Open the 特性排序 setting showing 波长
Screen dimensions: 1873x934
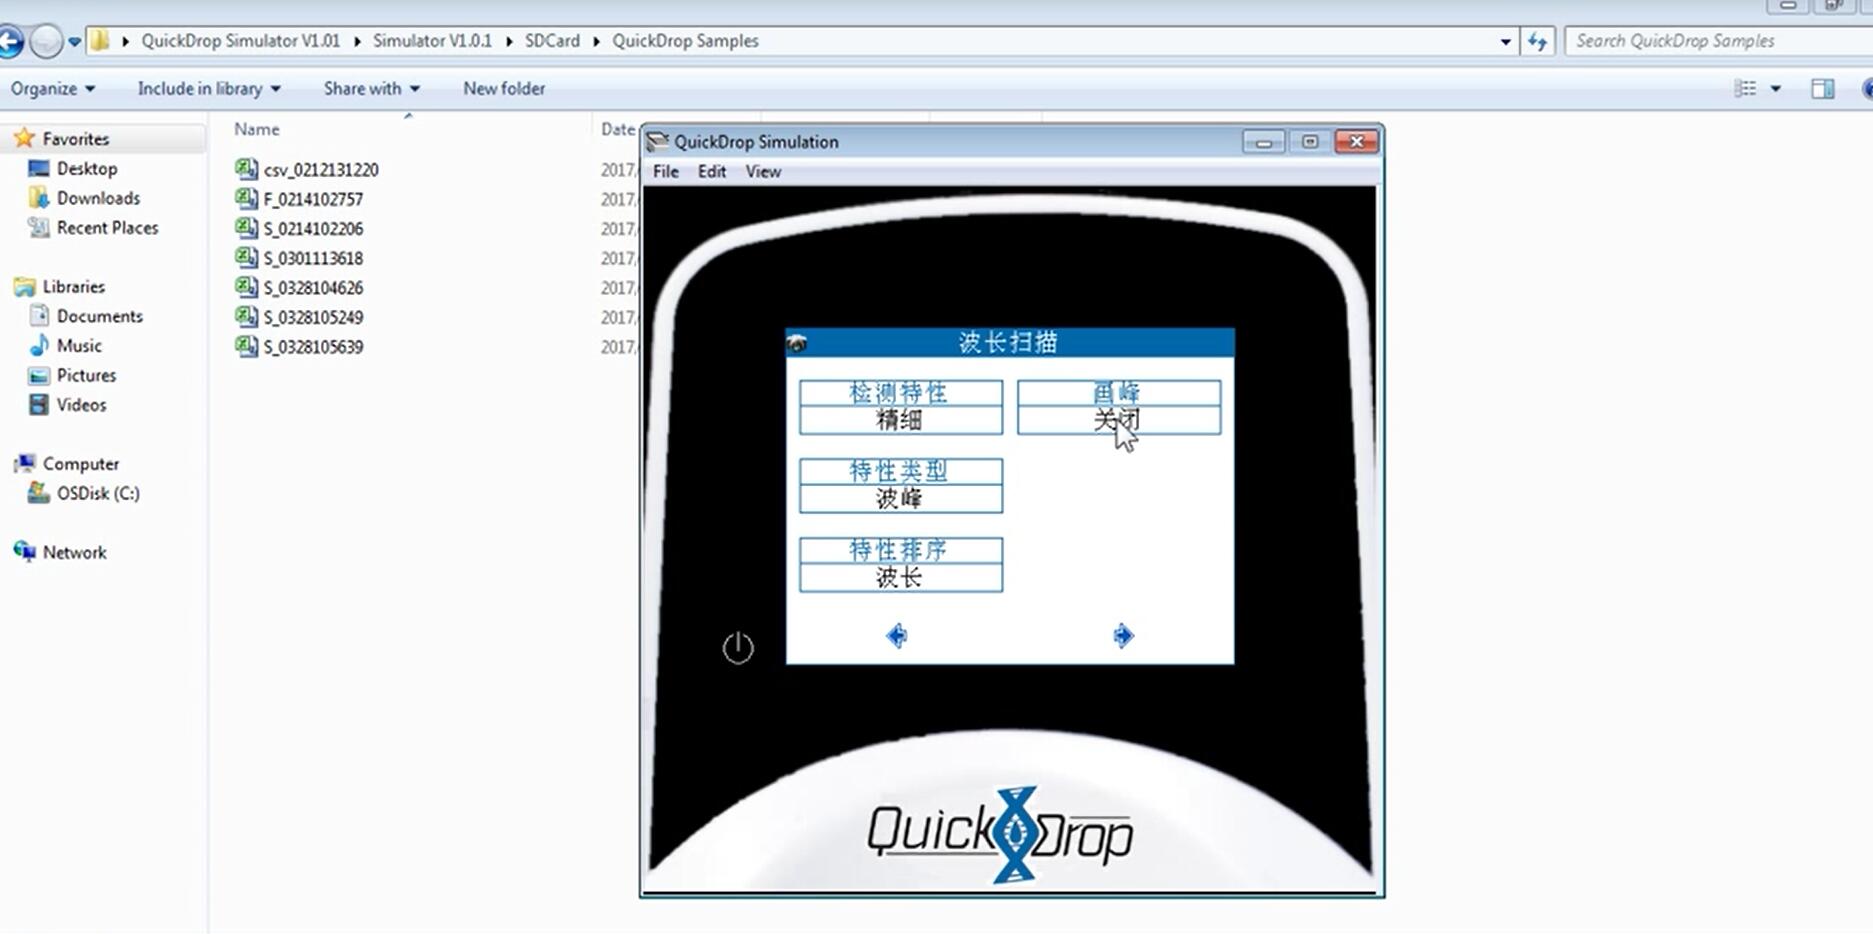900,564
